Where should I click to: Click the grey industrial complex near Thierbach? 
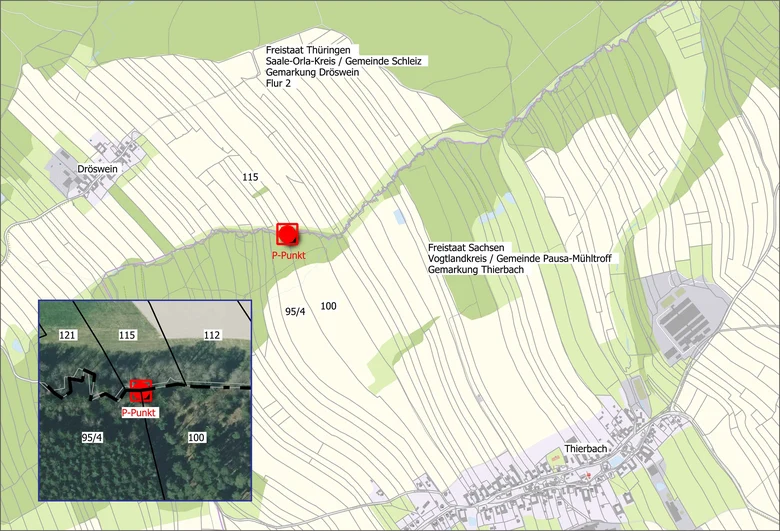pos(684,319)
